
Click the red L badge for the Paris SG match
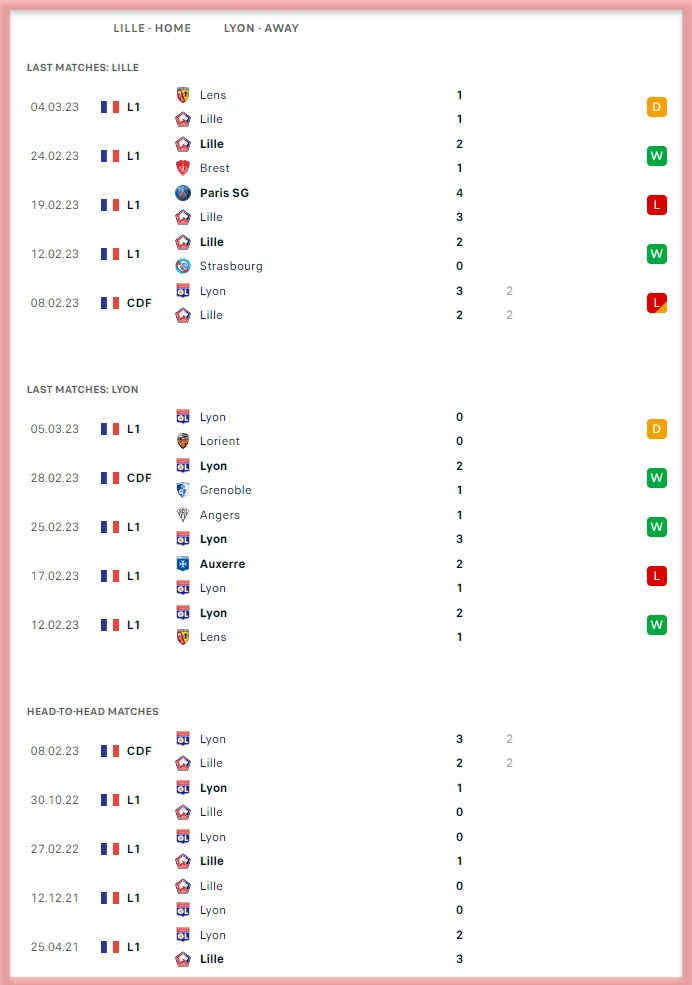656,205
